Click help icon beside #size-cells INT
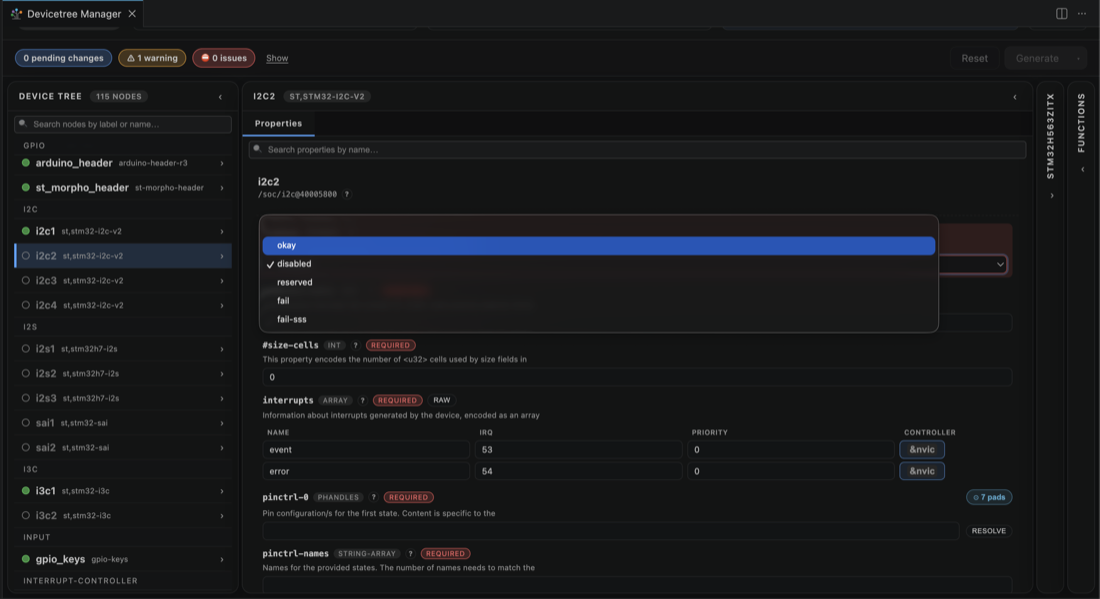Screen dimensions: 1100x599 point(356,345)
